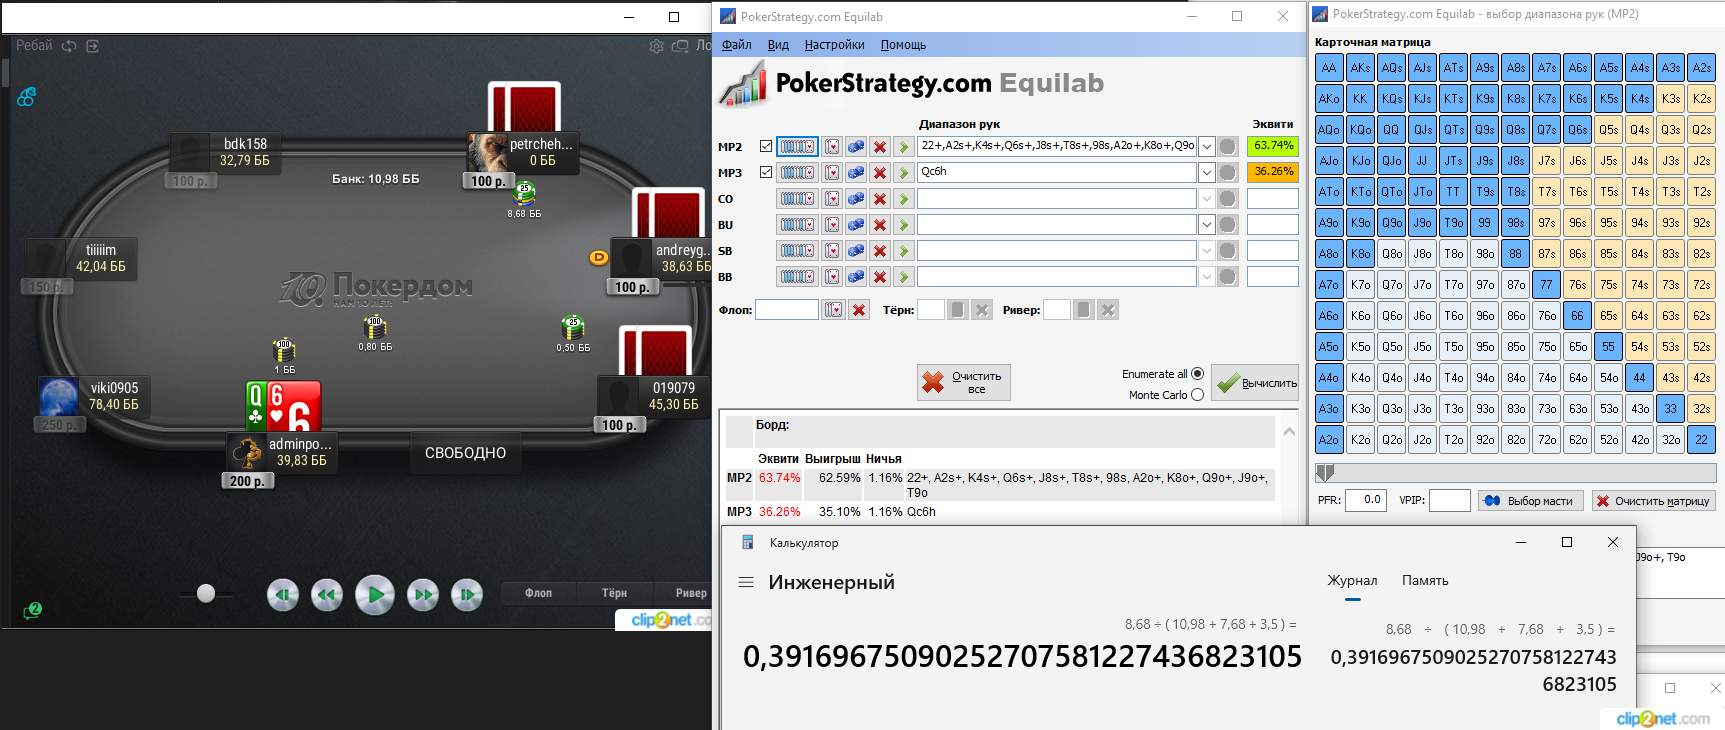Clear the flop cards with red X

(x=859, y=310)
